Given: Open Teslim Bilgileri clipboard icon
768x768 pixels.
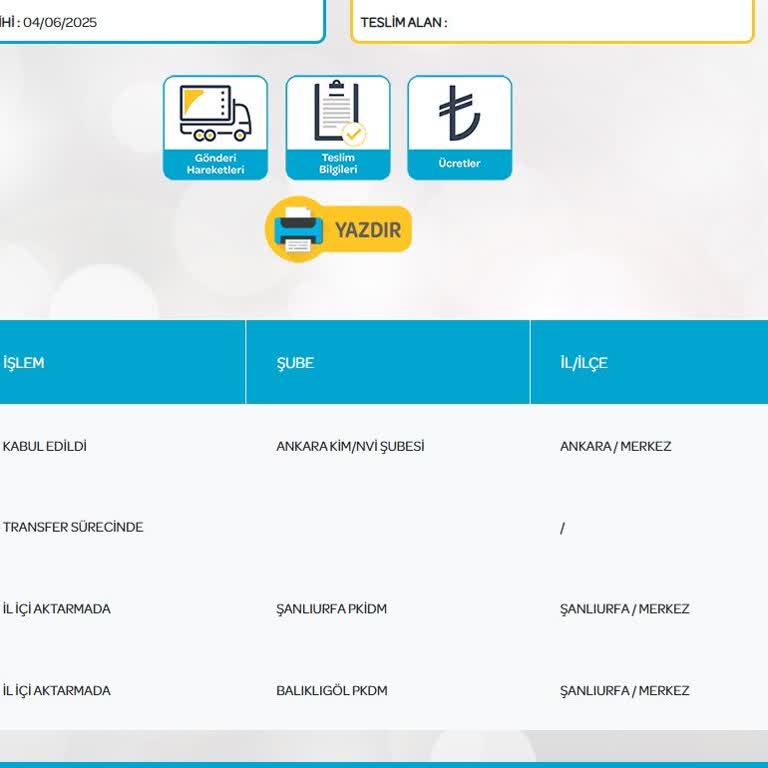Looking at the screenshot, I should pos(338,128).
